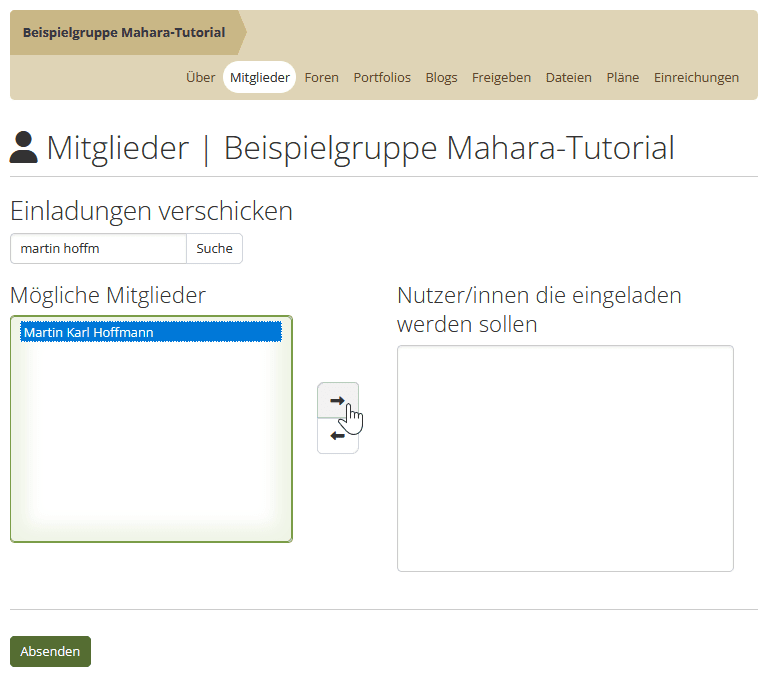Click the Beispielgruppe Mahara-Tutorial breadcrumb
765x674 pixels.
click(x=124, y=33)
